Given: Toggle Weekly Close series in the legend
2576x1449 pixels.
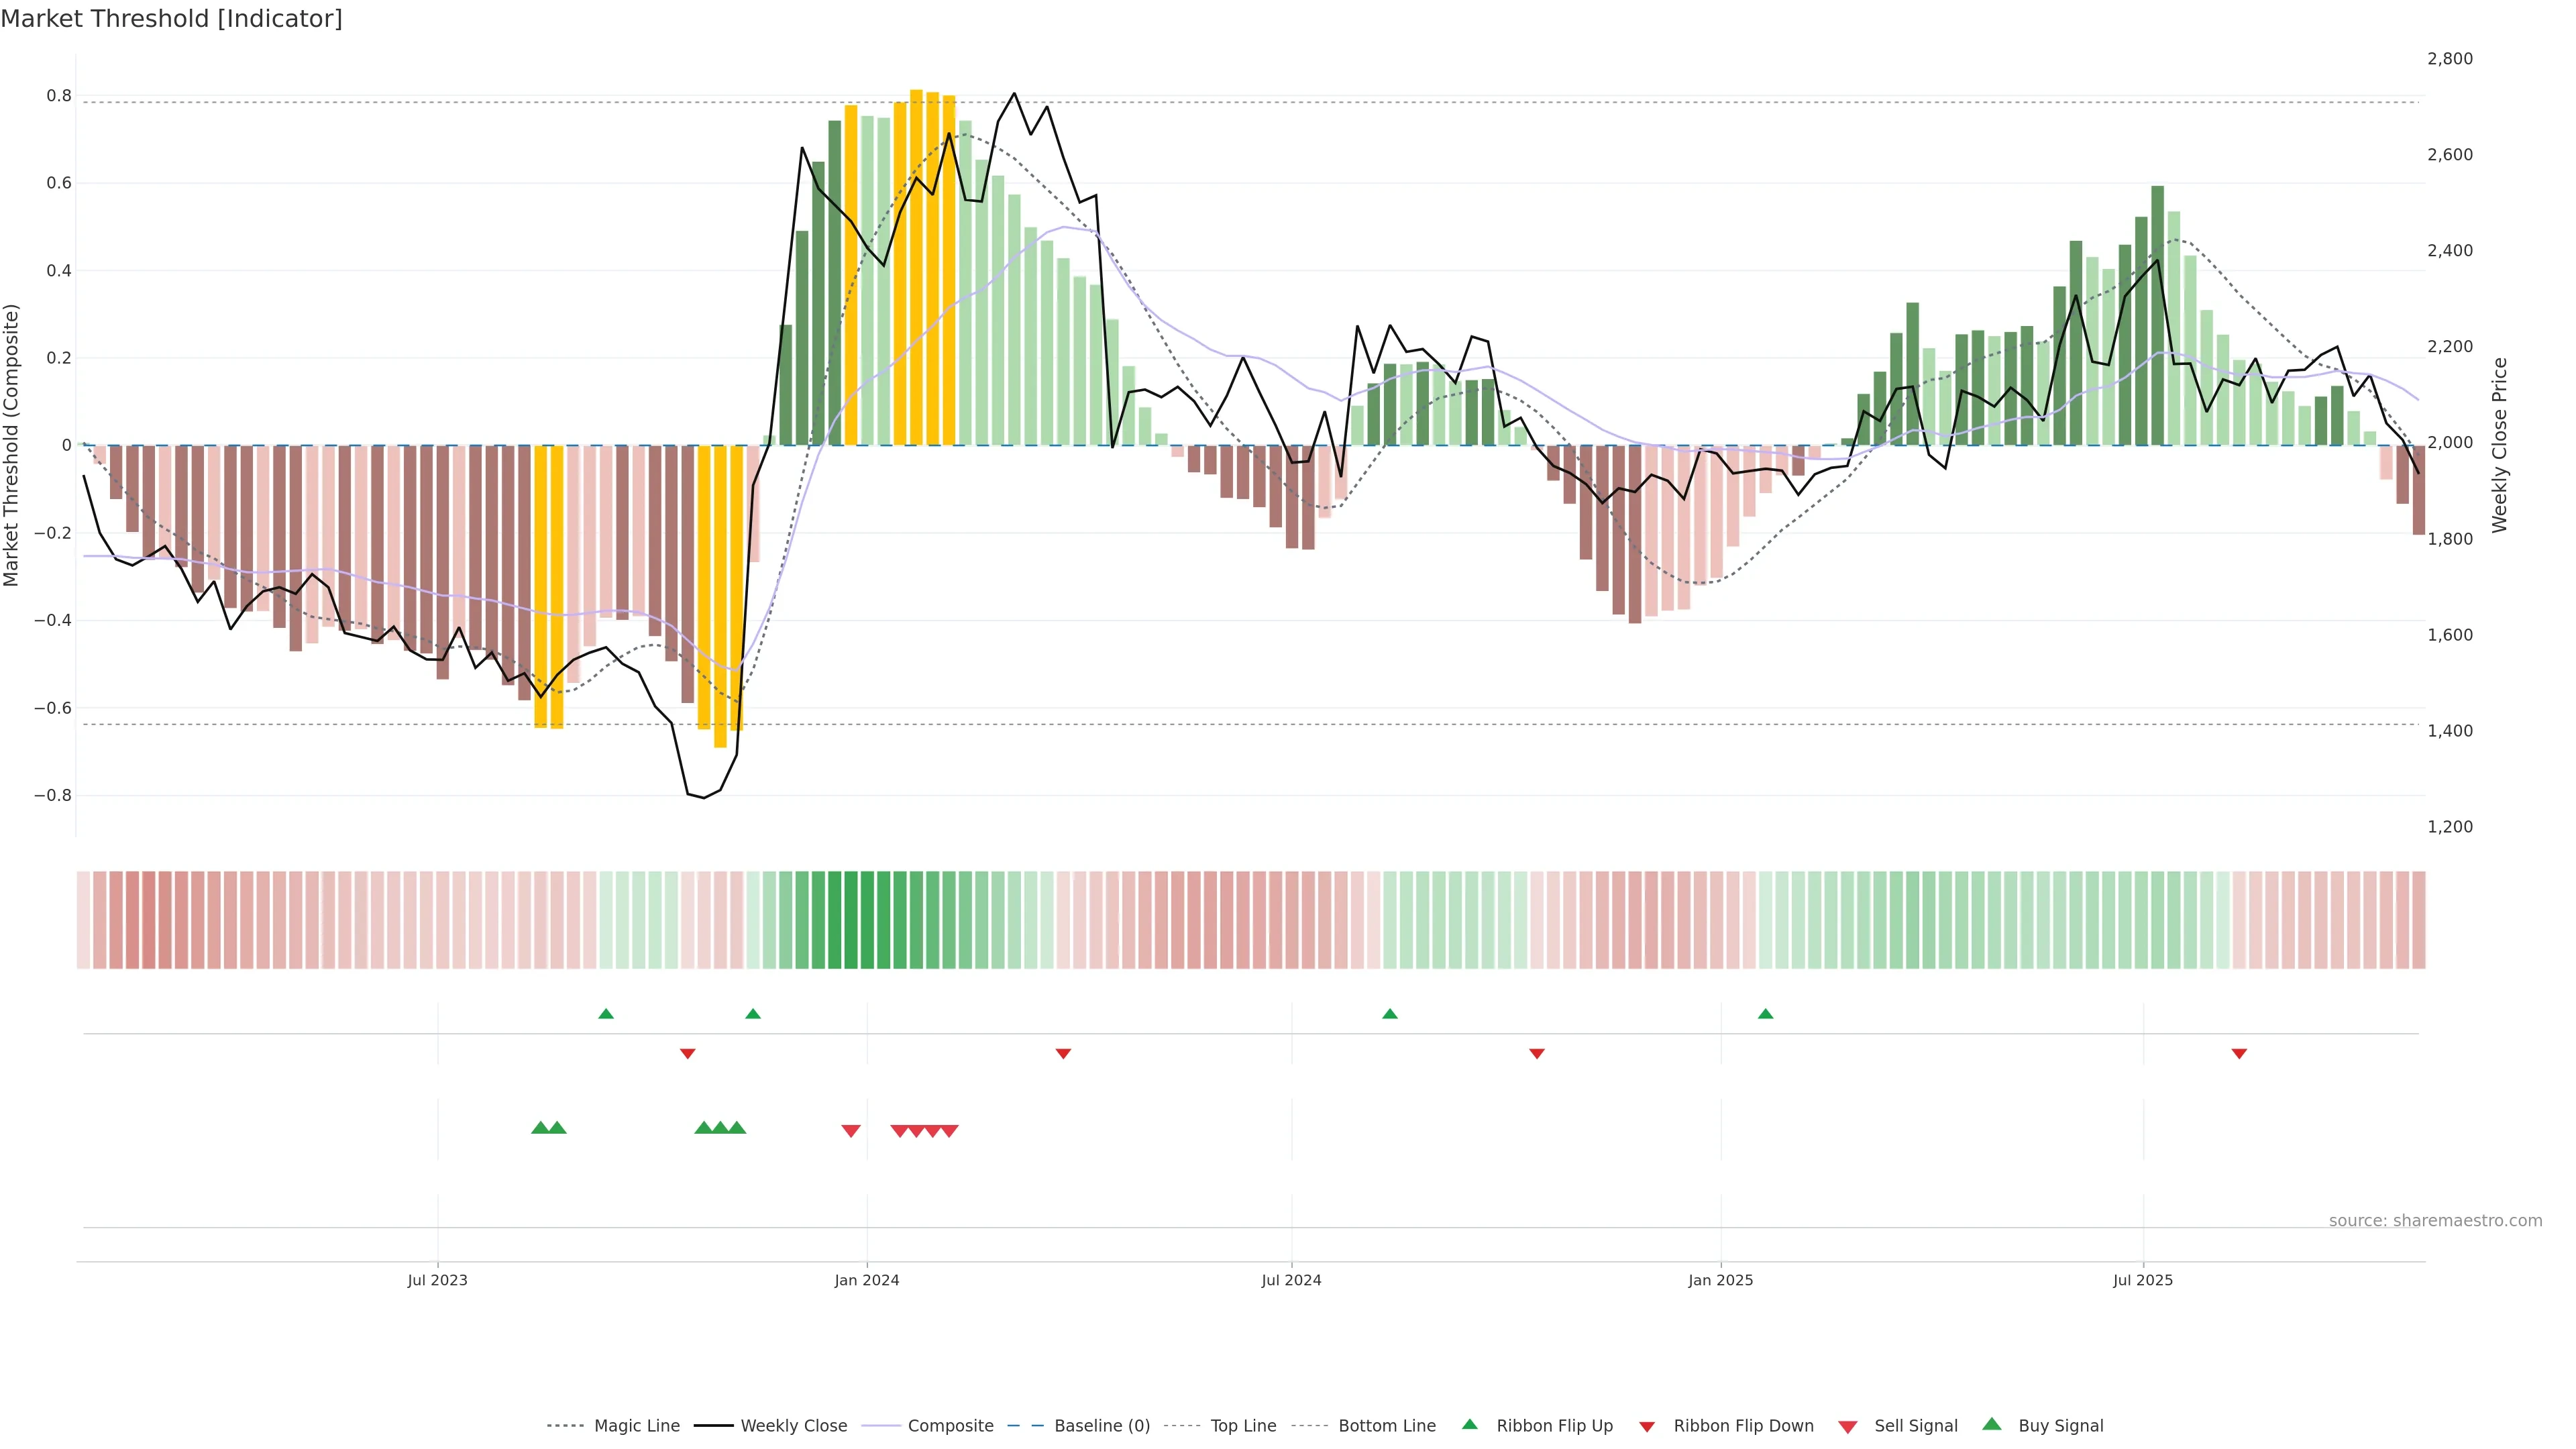Looking at the screenshot, I should [x=793, y=1426].
